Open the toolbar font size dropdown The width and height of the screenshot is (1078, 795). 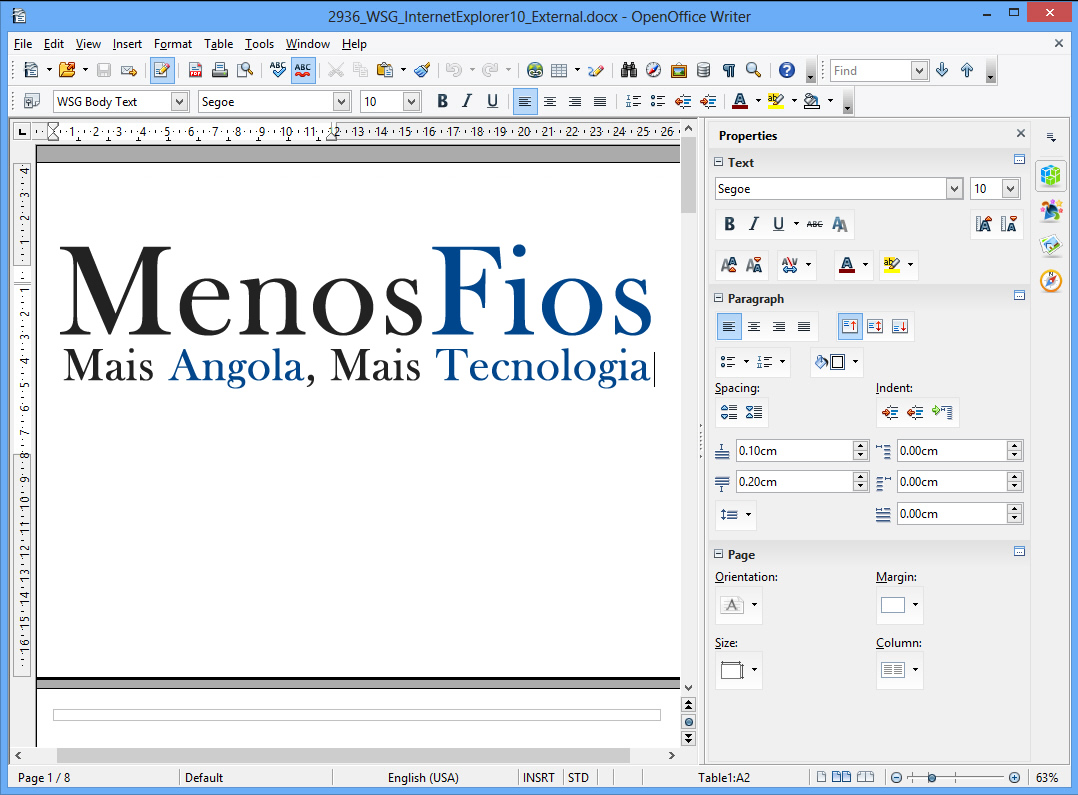(x=411, y=102)
